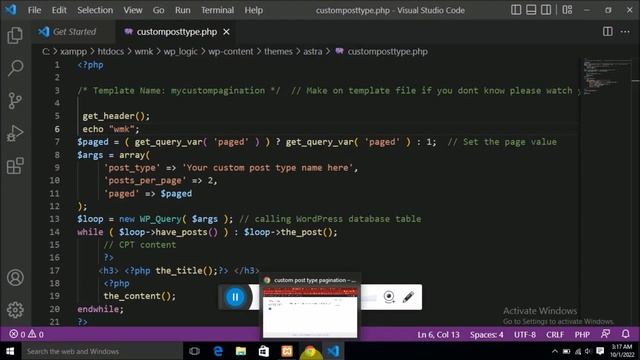Expand xampp breadcrumb segment
640x360 pixels.
point(73,51)
